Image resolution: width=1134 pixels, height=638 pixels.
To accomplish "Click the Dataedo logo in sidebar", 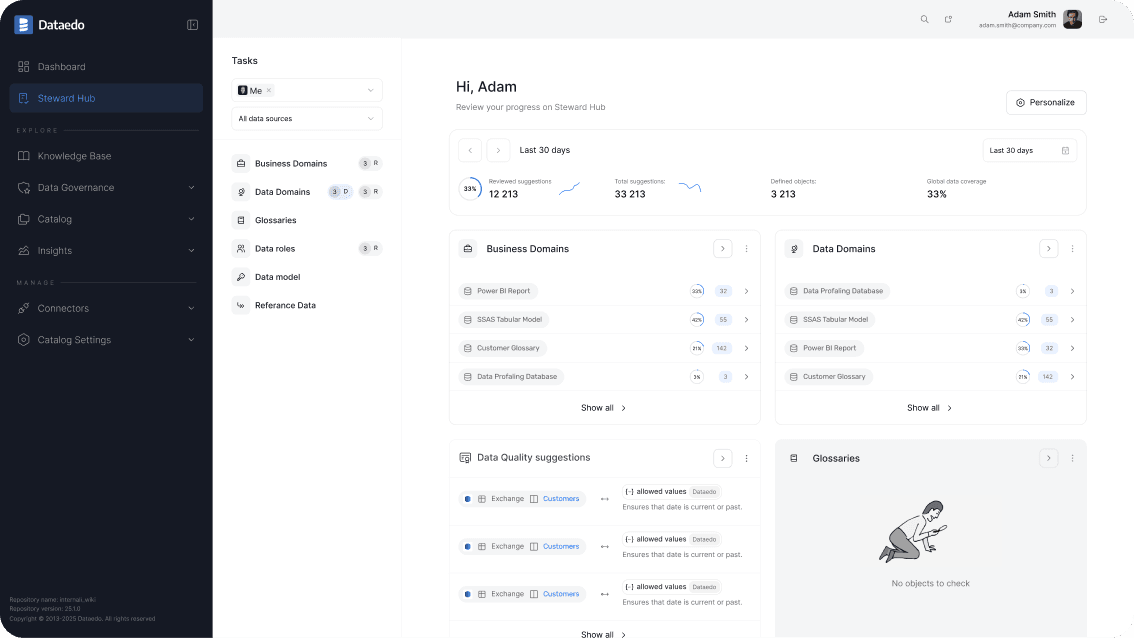I will click(x=22, y=24).
